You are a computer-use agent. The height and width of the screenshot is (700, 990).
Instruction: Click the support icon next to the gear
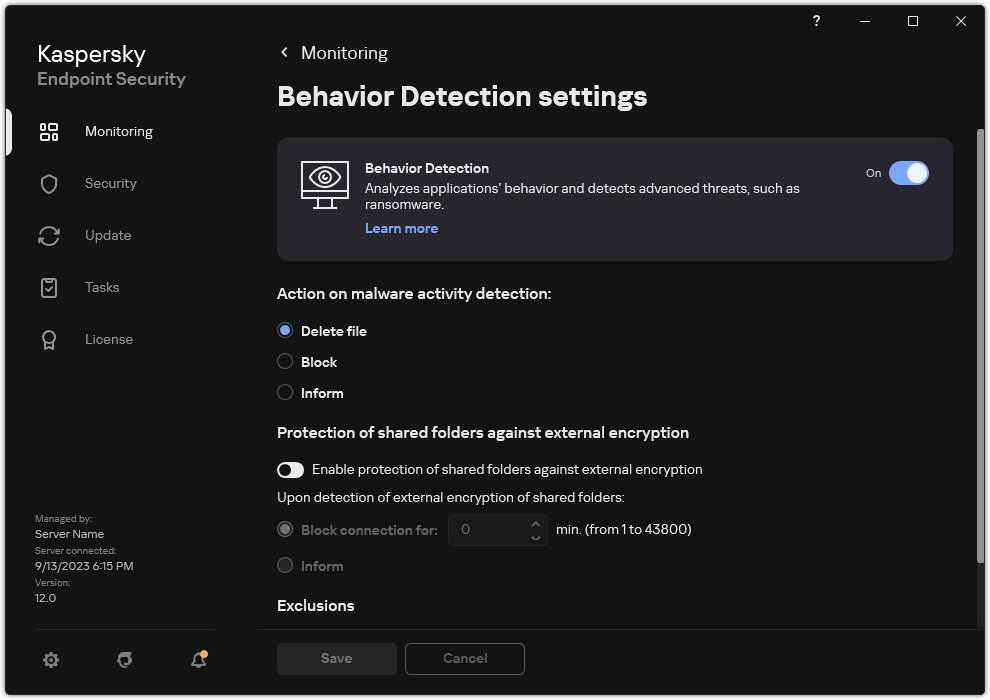click(124, 660)
